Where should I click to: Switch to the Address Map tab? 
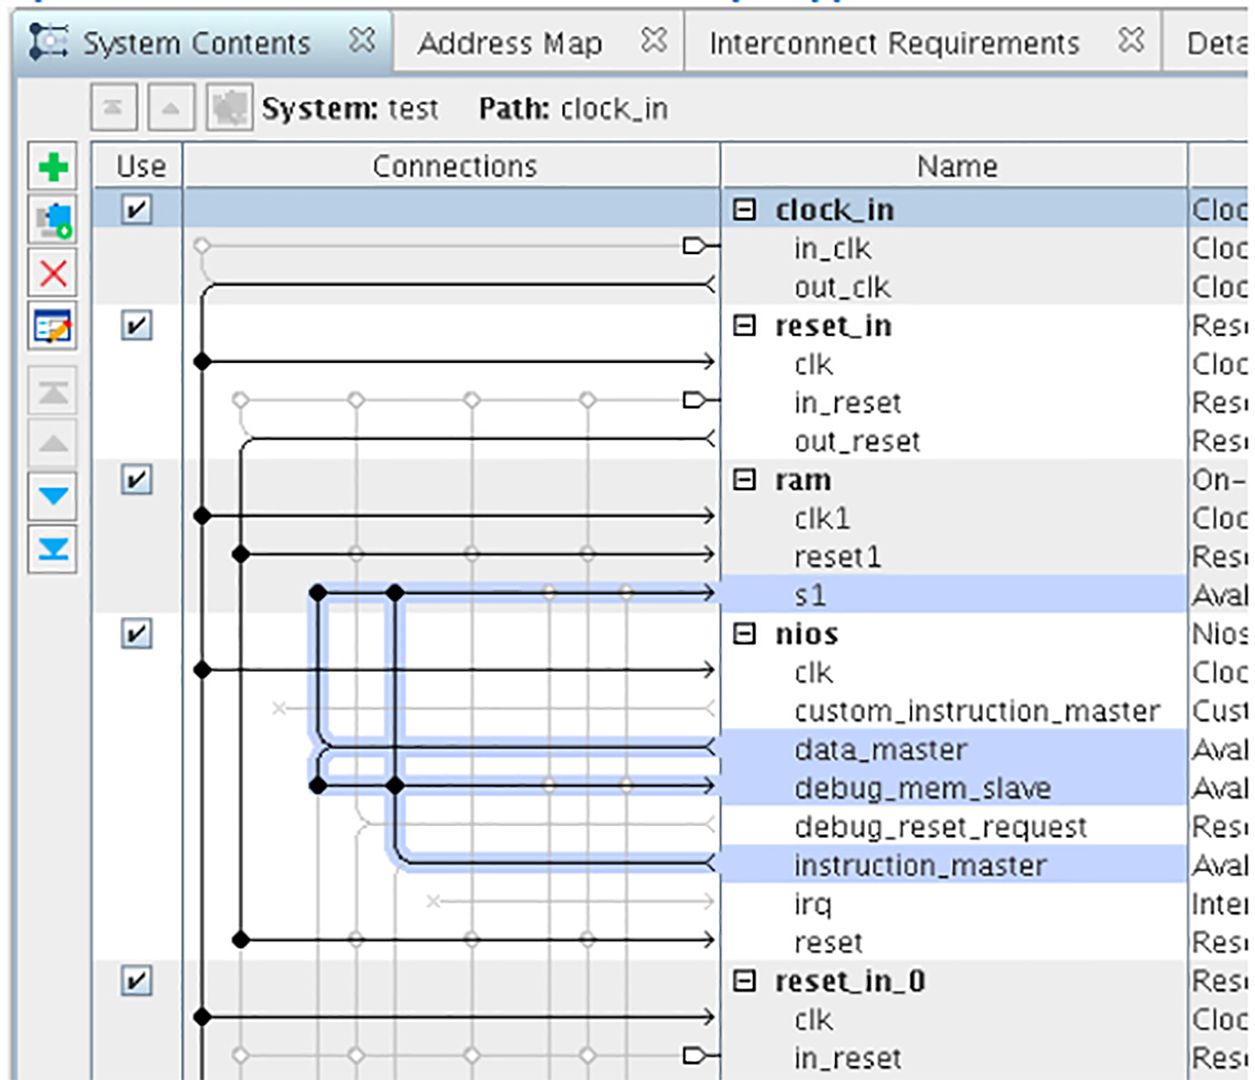[510, 43]
